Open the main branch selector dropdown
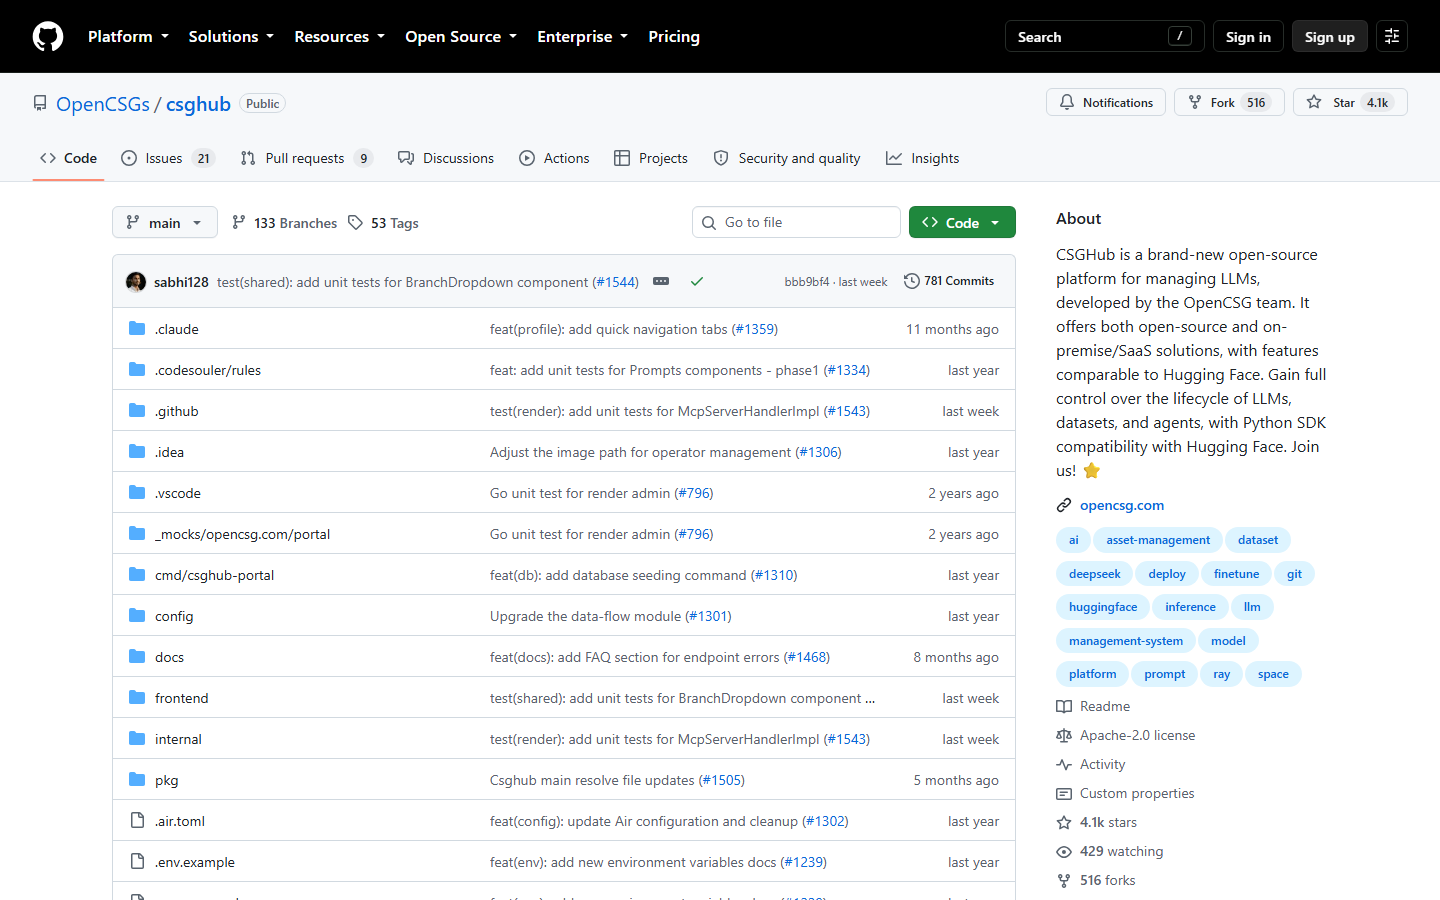 tap(165, 223)
